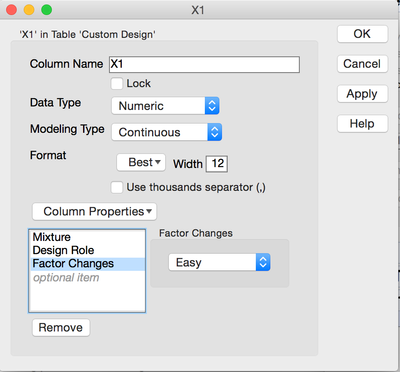The height and width of the screenshot is (372, 400).
Task: Cancel the column info dialog
Action: 362,64
